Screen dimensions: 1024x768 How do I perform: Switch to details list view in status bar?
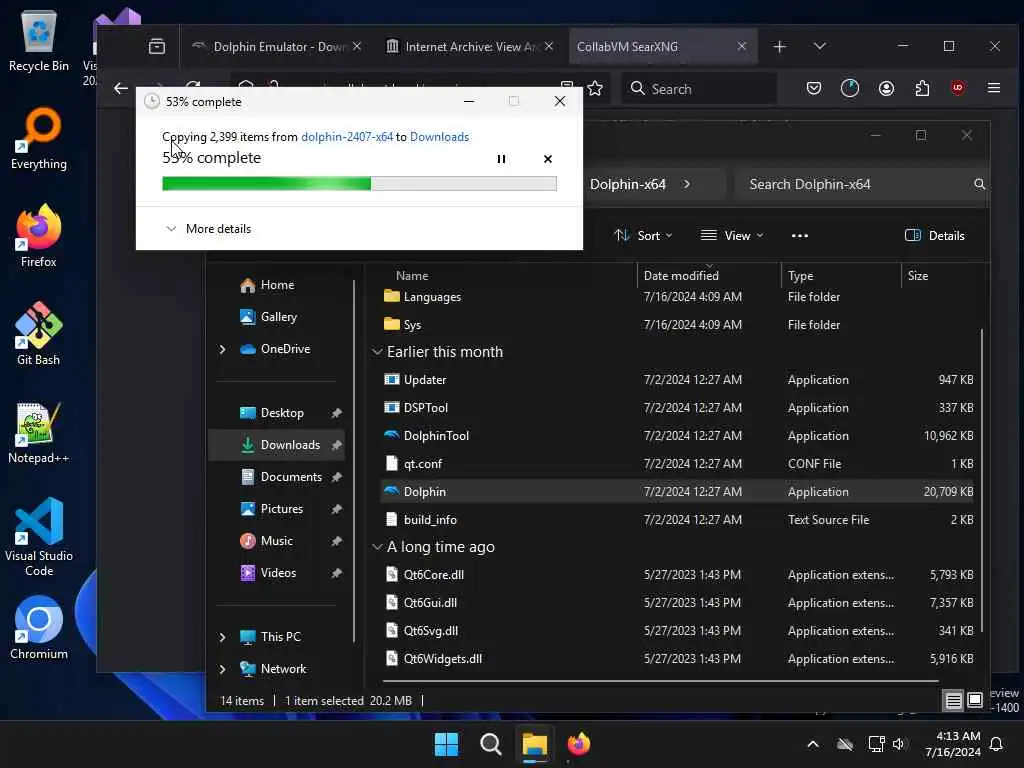(953, 701)
